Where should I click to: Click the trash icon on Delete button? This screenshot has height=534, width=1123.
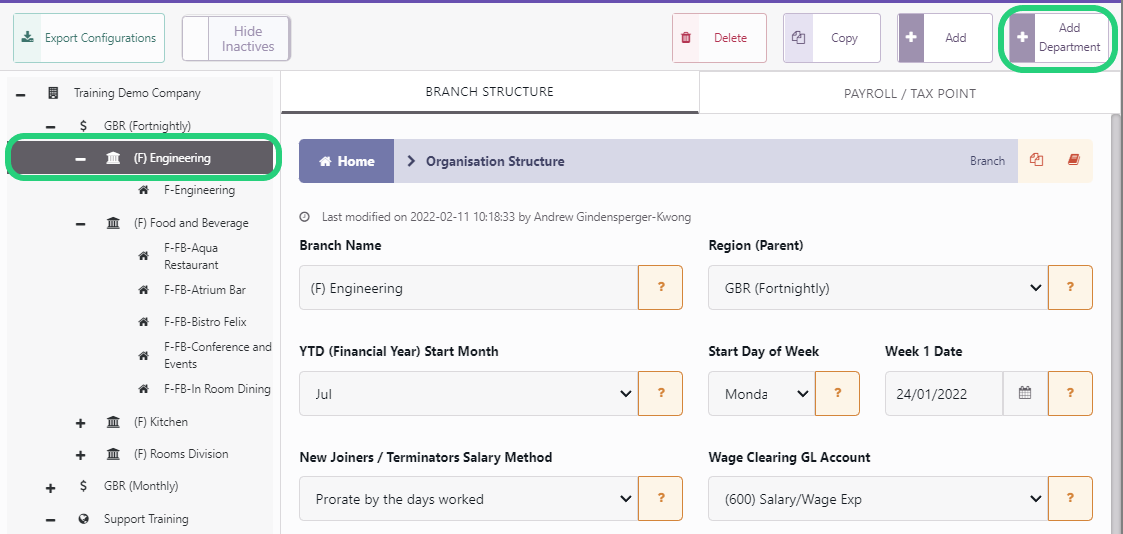click(x=686, y=38)
